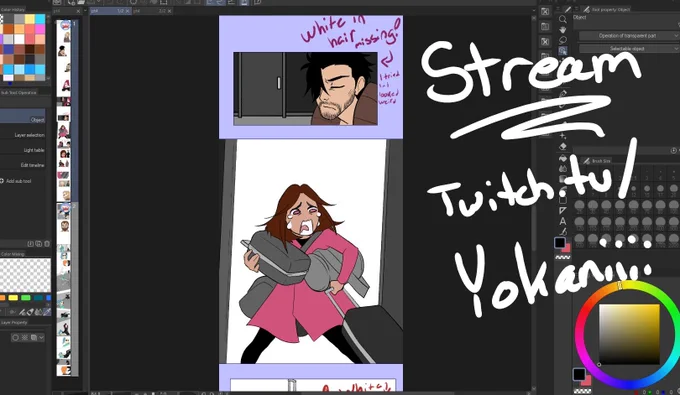Choose the Edit timeline sub tool
This screenshot has height=395, width=680.
click(x=23, y=165)
